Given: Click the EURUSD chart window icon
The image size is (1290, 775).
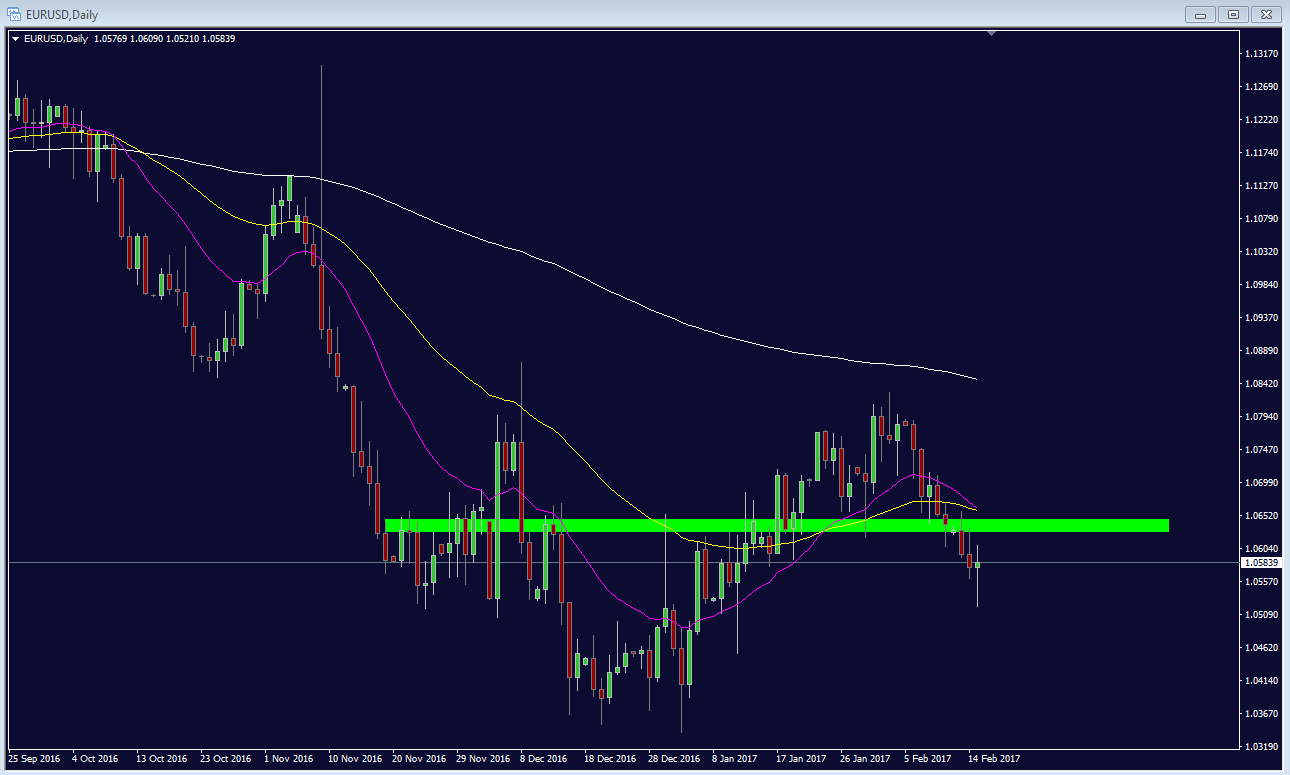Looking at the screenshot, I should pyautogui.click(x=12, y=14).
